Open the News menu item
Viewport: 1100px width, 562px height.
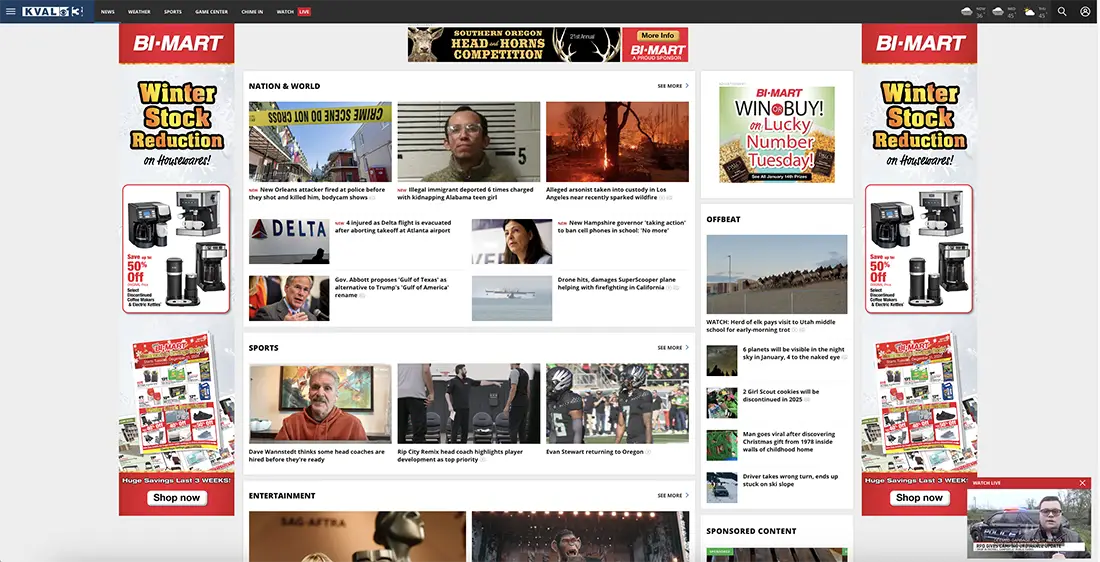(107, 12)
